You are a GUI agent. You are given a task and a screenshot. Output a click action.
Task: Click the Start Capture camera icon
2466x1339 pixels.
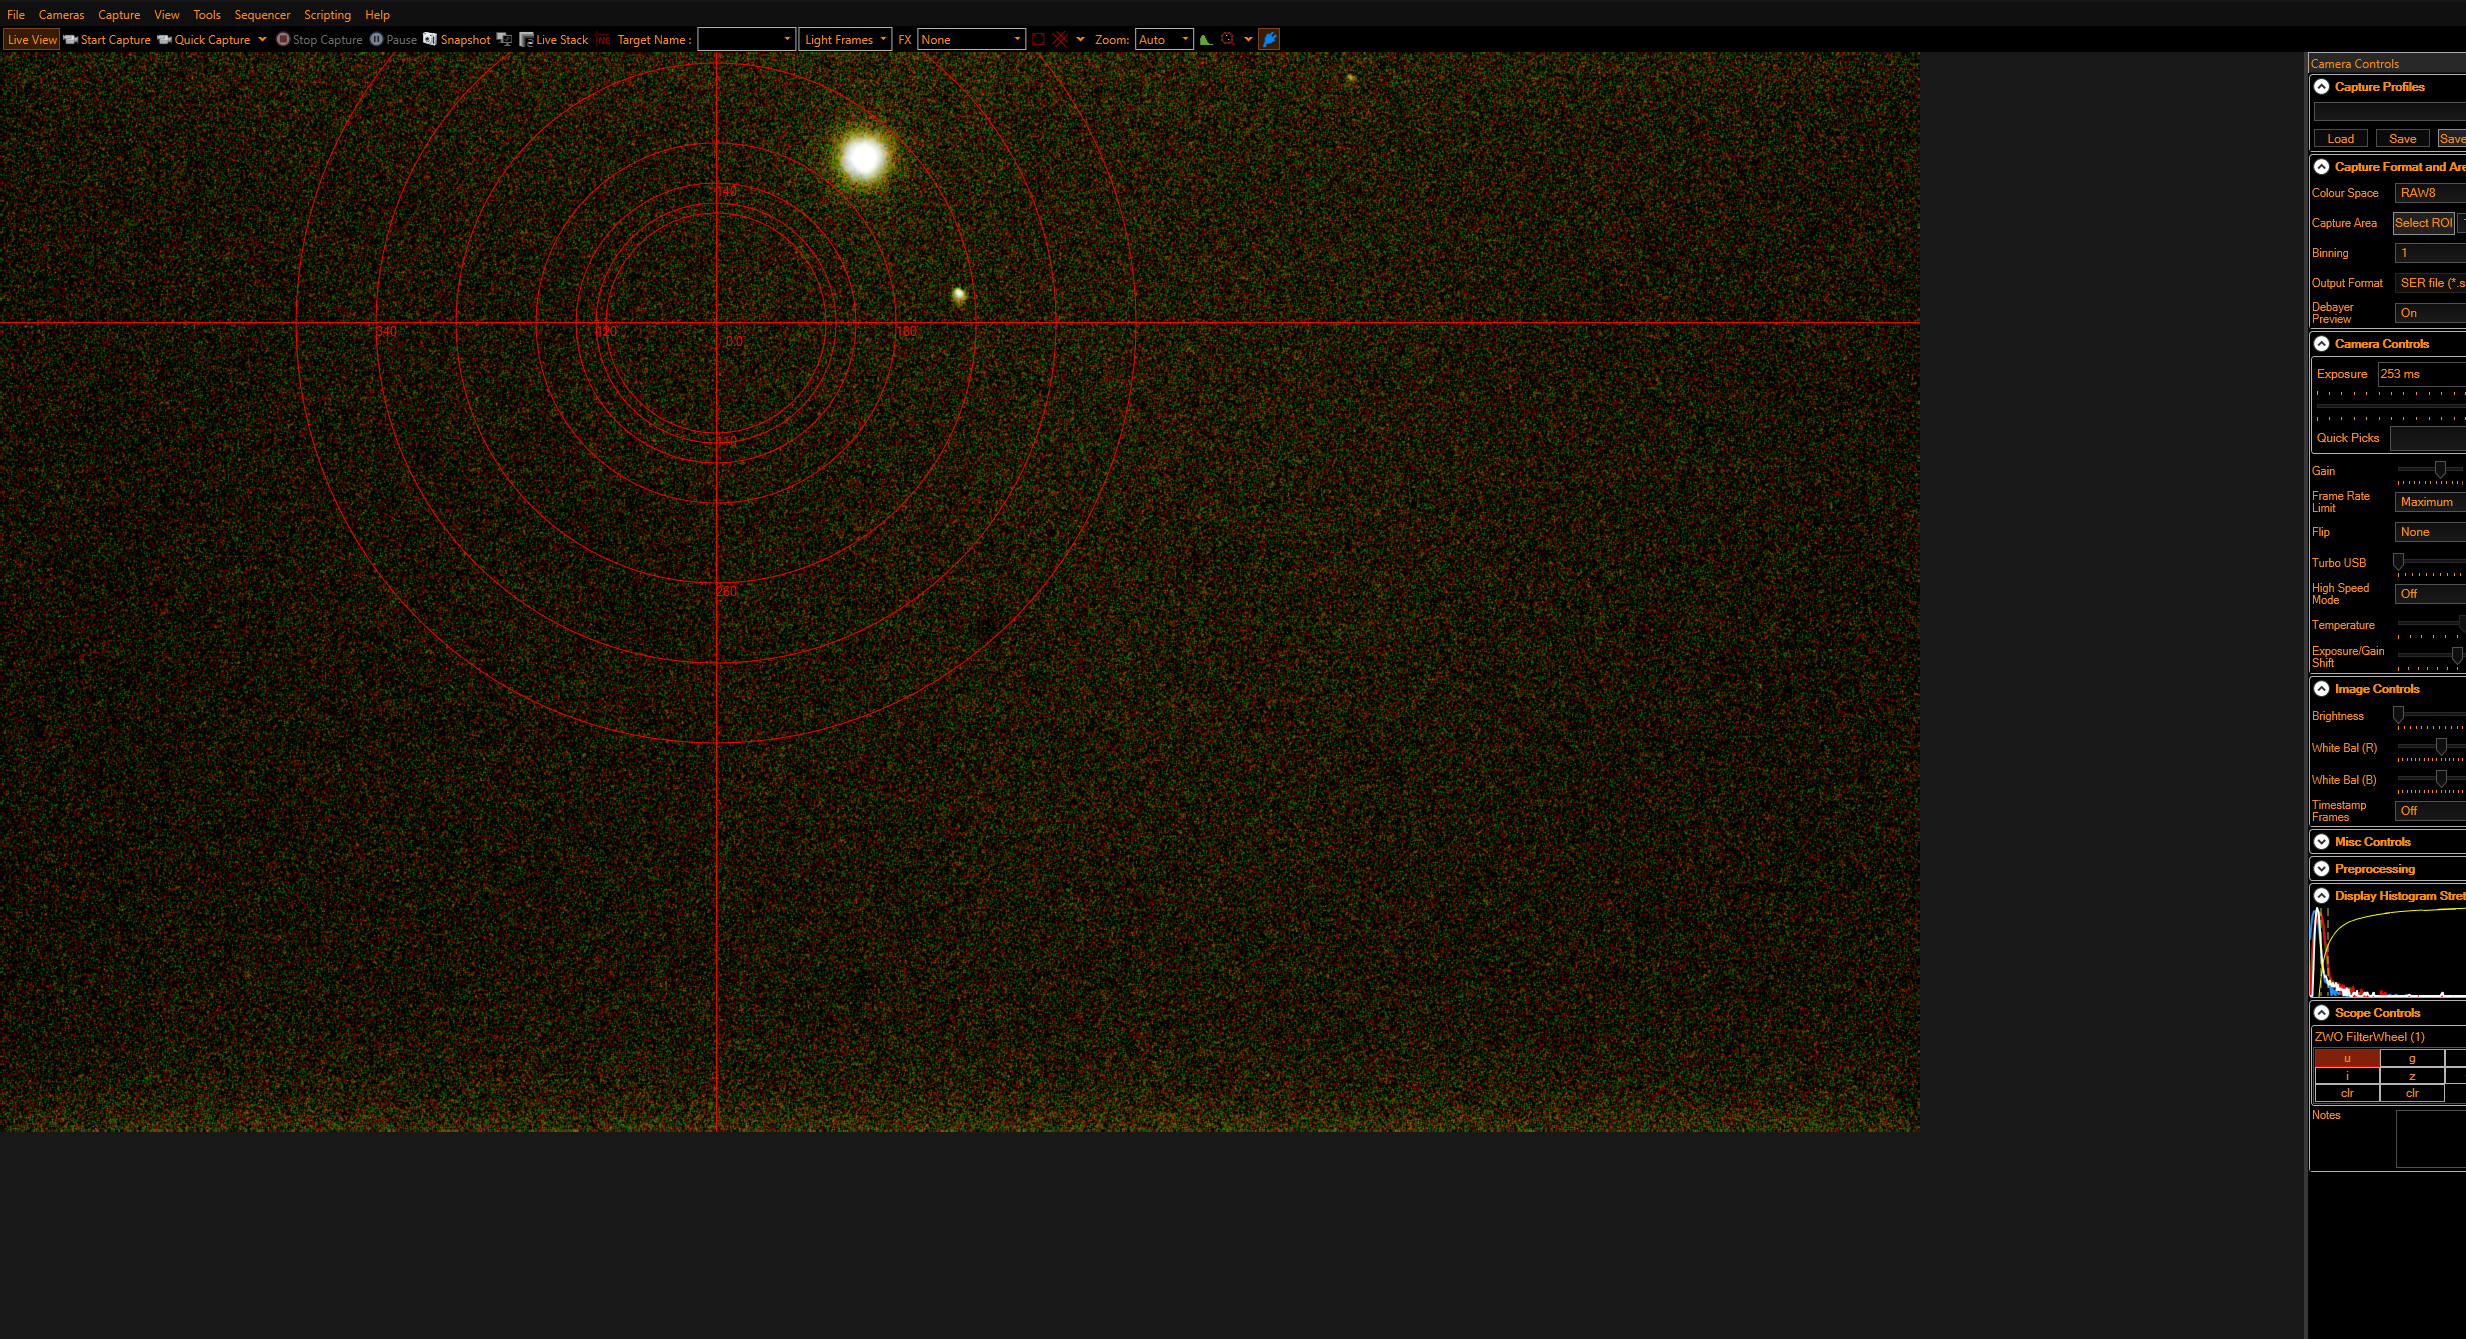[70, 39]
